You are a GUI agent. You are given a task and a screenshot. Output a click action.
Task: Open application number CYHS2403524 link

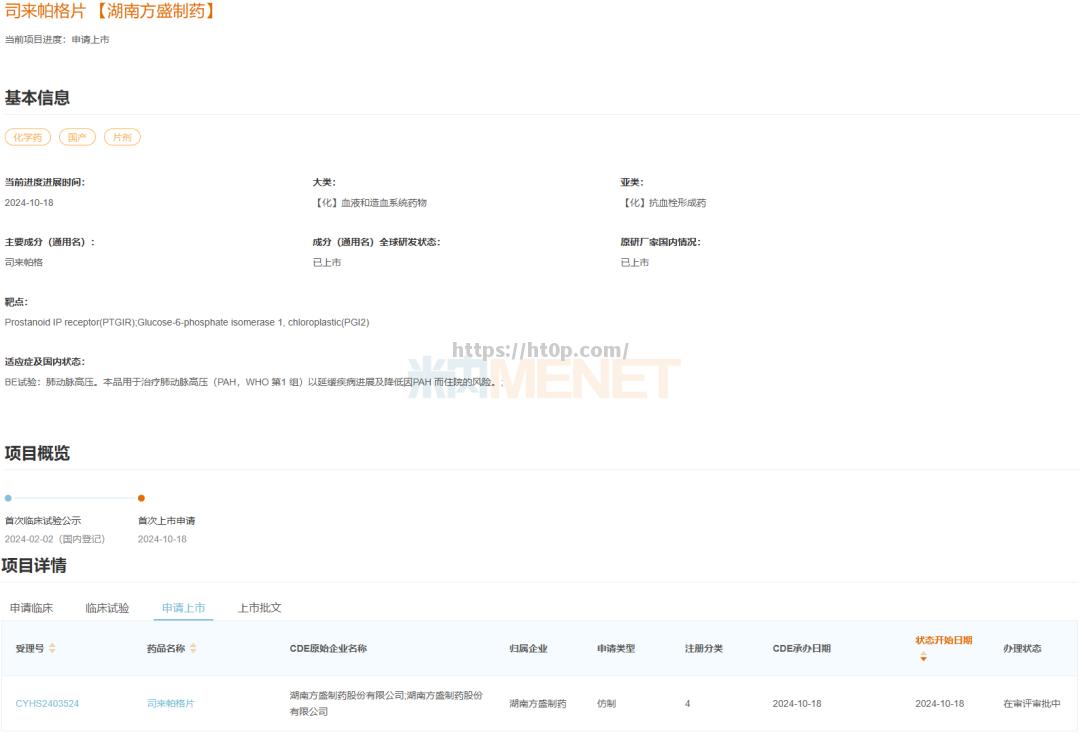(x=48, y=703)
